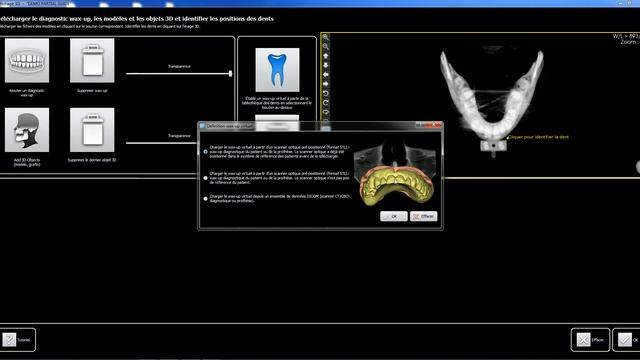This screenshot has width=640, height=360.
Task: Click the 'Supprimer wax-up' trash icon
Action: 92,60
